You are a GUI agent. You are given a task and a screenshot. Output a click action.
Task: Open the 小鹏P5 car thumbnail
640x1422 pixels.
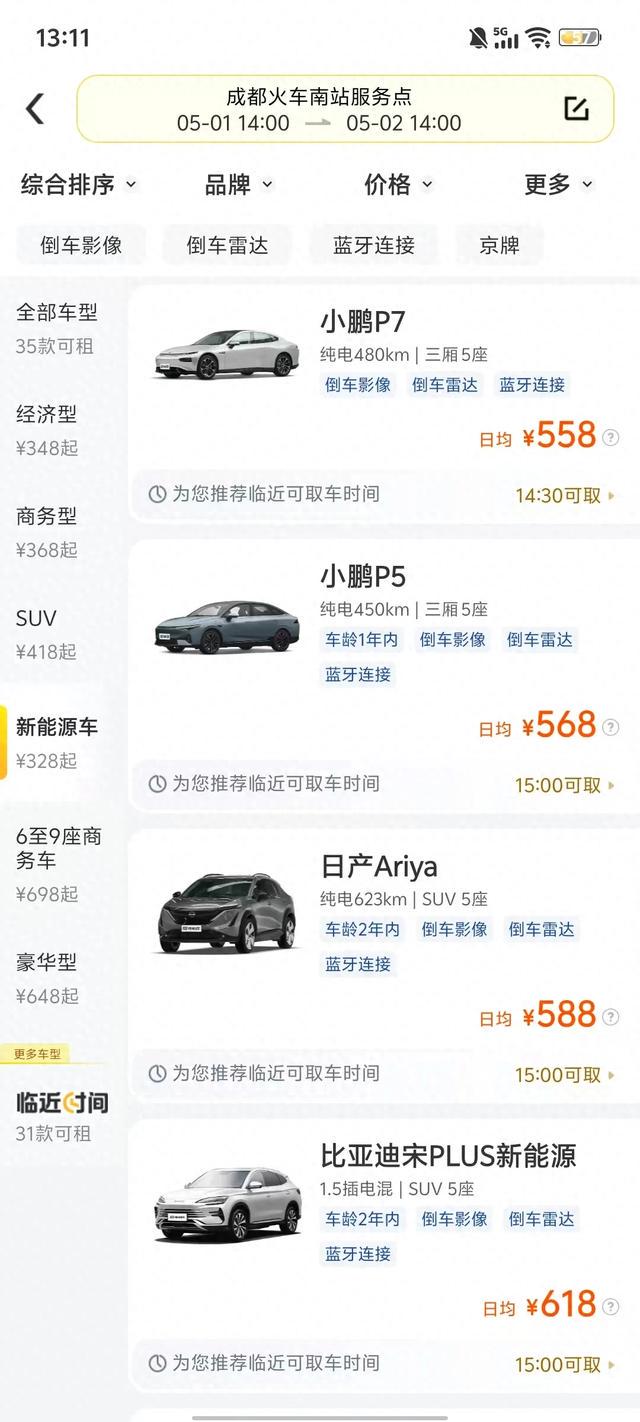coord(227,628)
